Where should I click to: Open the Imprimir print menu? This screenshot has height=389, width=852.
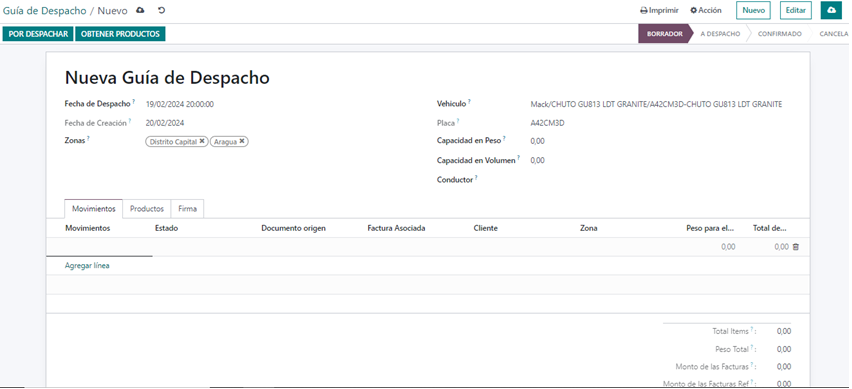659,10
